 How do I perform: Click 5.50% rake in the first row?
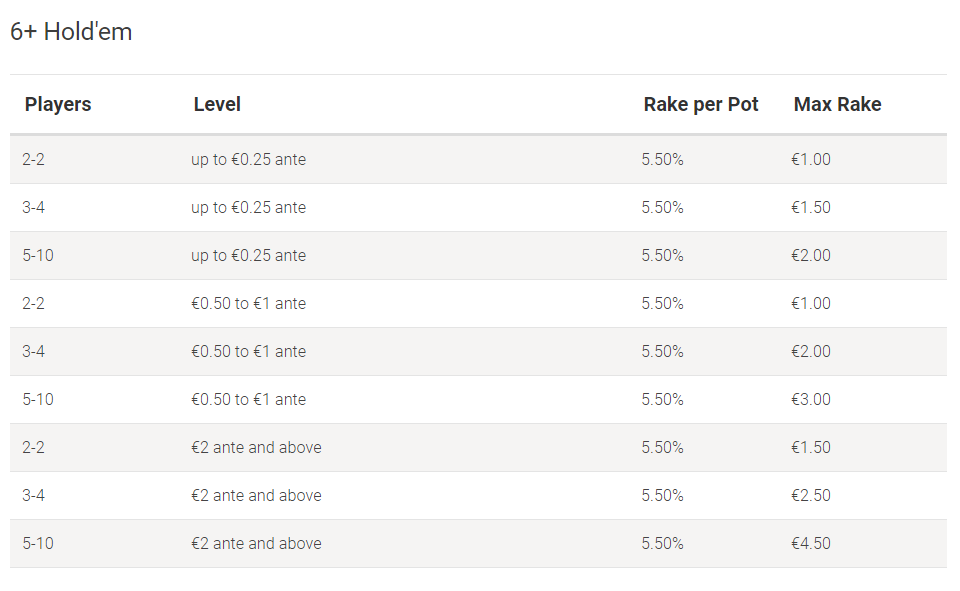coord(662,159)
